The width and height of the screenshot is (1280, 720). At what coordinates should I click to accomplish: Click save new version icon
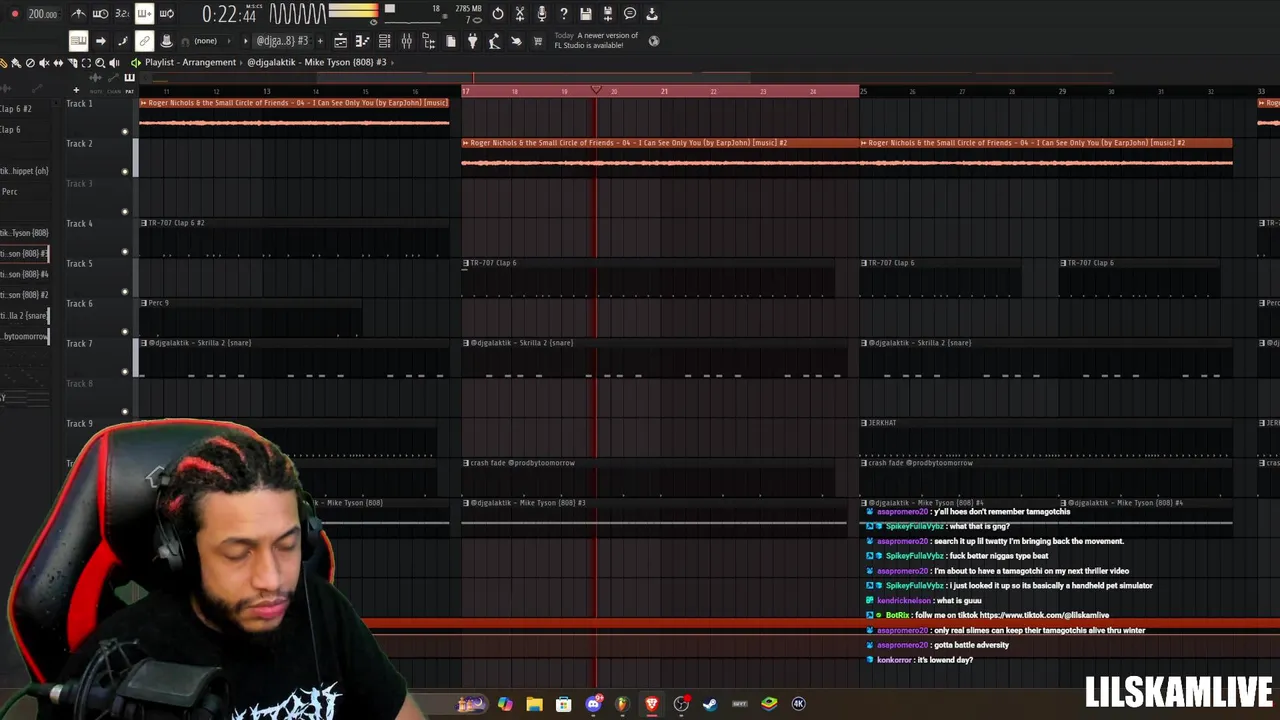pyautogui.click(x=607, y=14)
